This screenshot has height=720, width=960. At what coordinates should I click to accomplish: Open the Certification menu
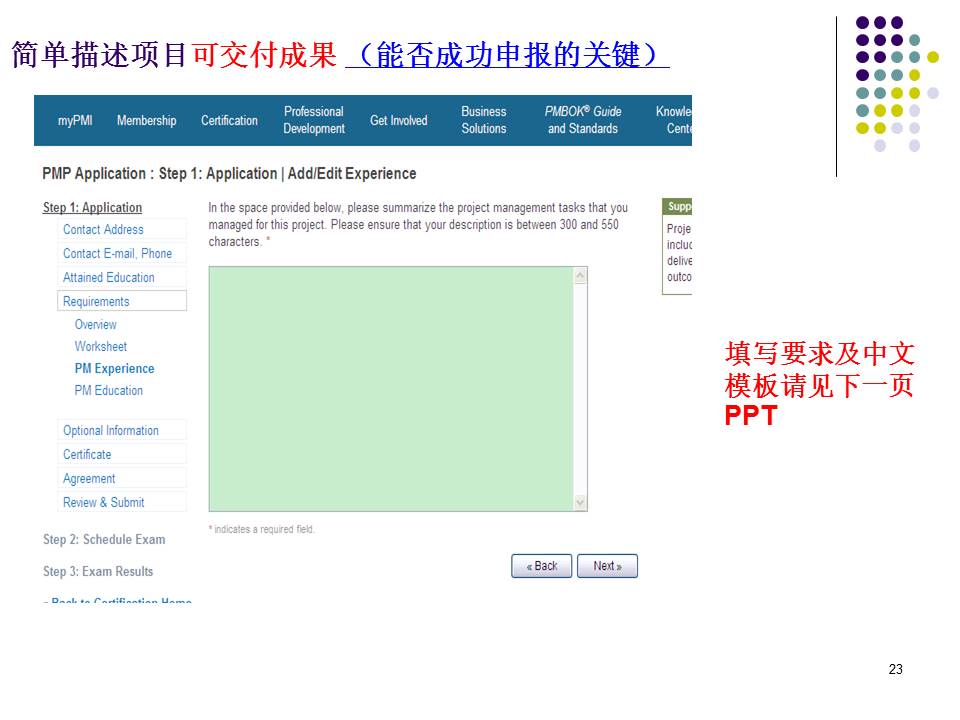point(230,121)
